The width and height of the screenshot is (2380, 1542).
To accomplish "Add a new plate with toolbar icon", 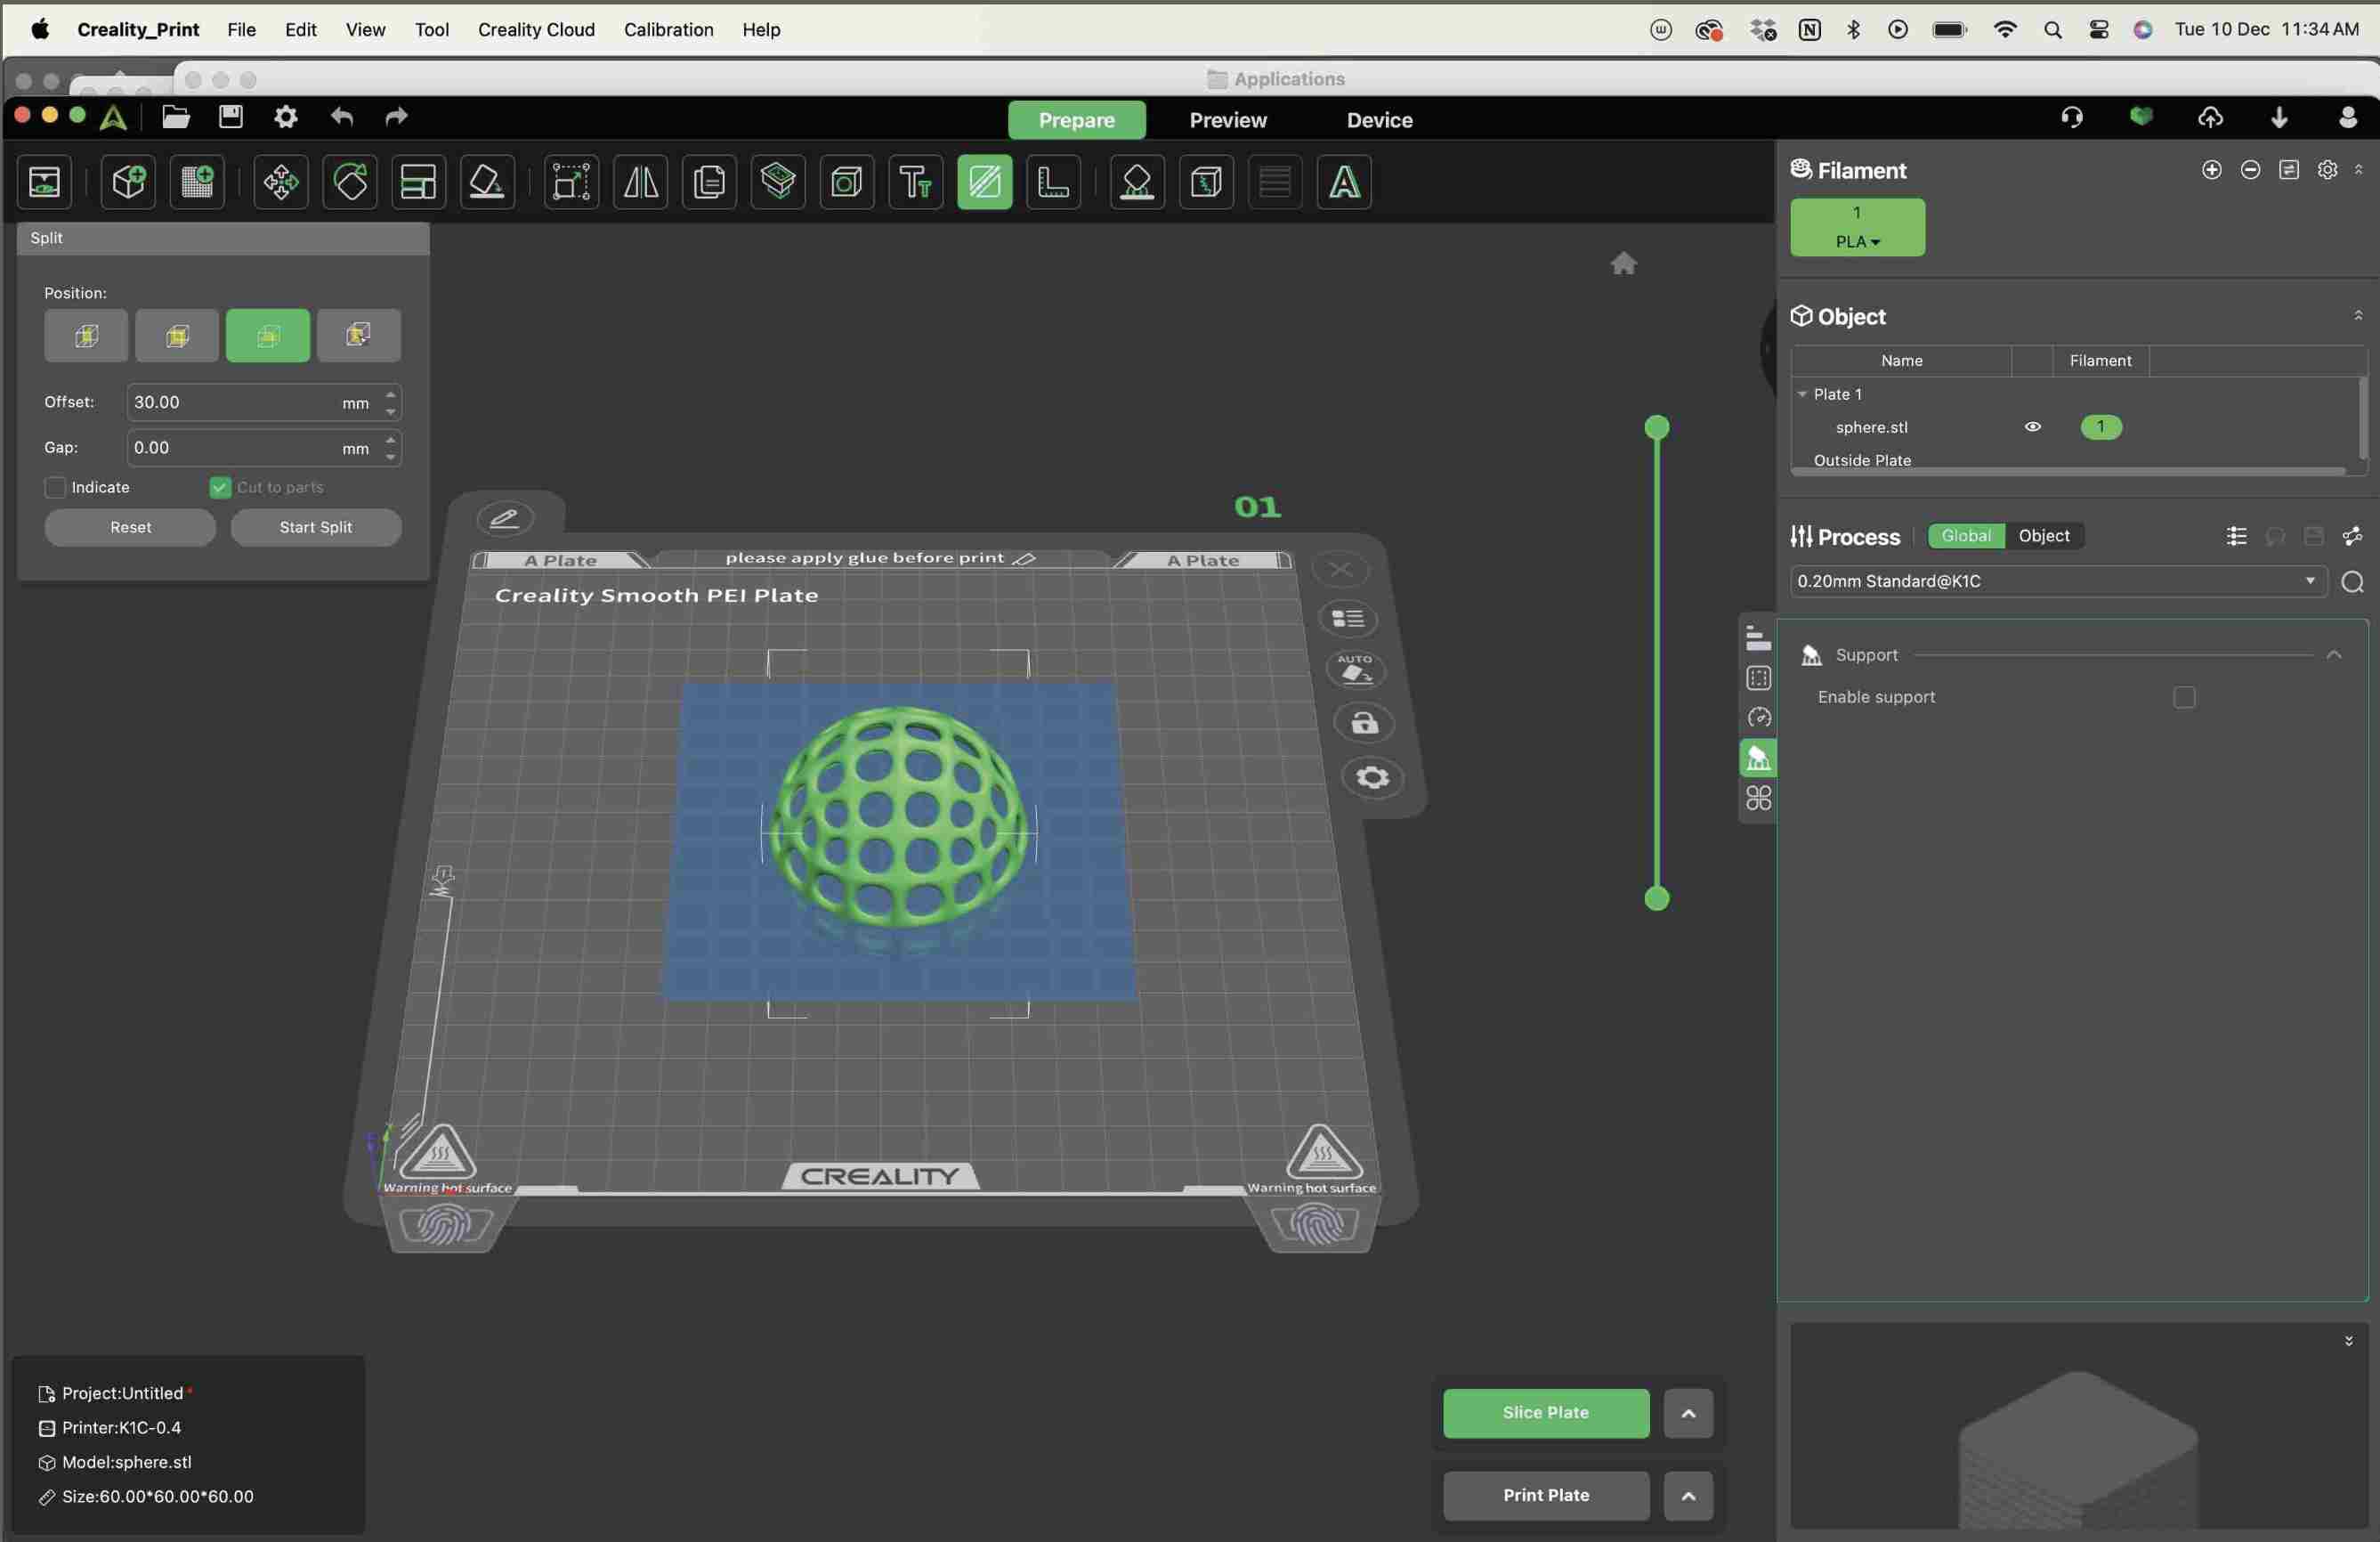I will 198,182.
